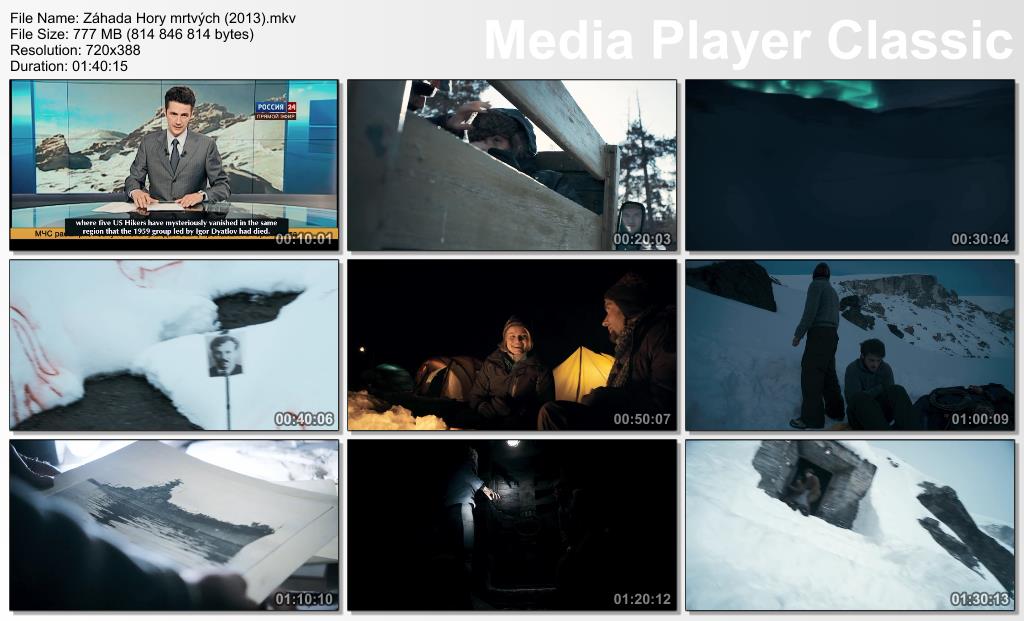Viewport: 1024px width, 621px height.
Task: Select the dark tunnel lamp thumbnail
Action: pyautogui.click(x=511, y=525)
